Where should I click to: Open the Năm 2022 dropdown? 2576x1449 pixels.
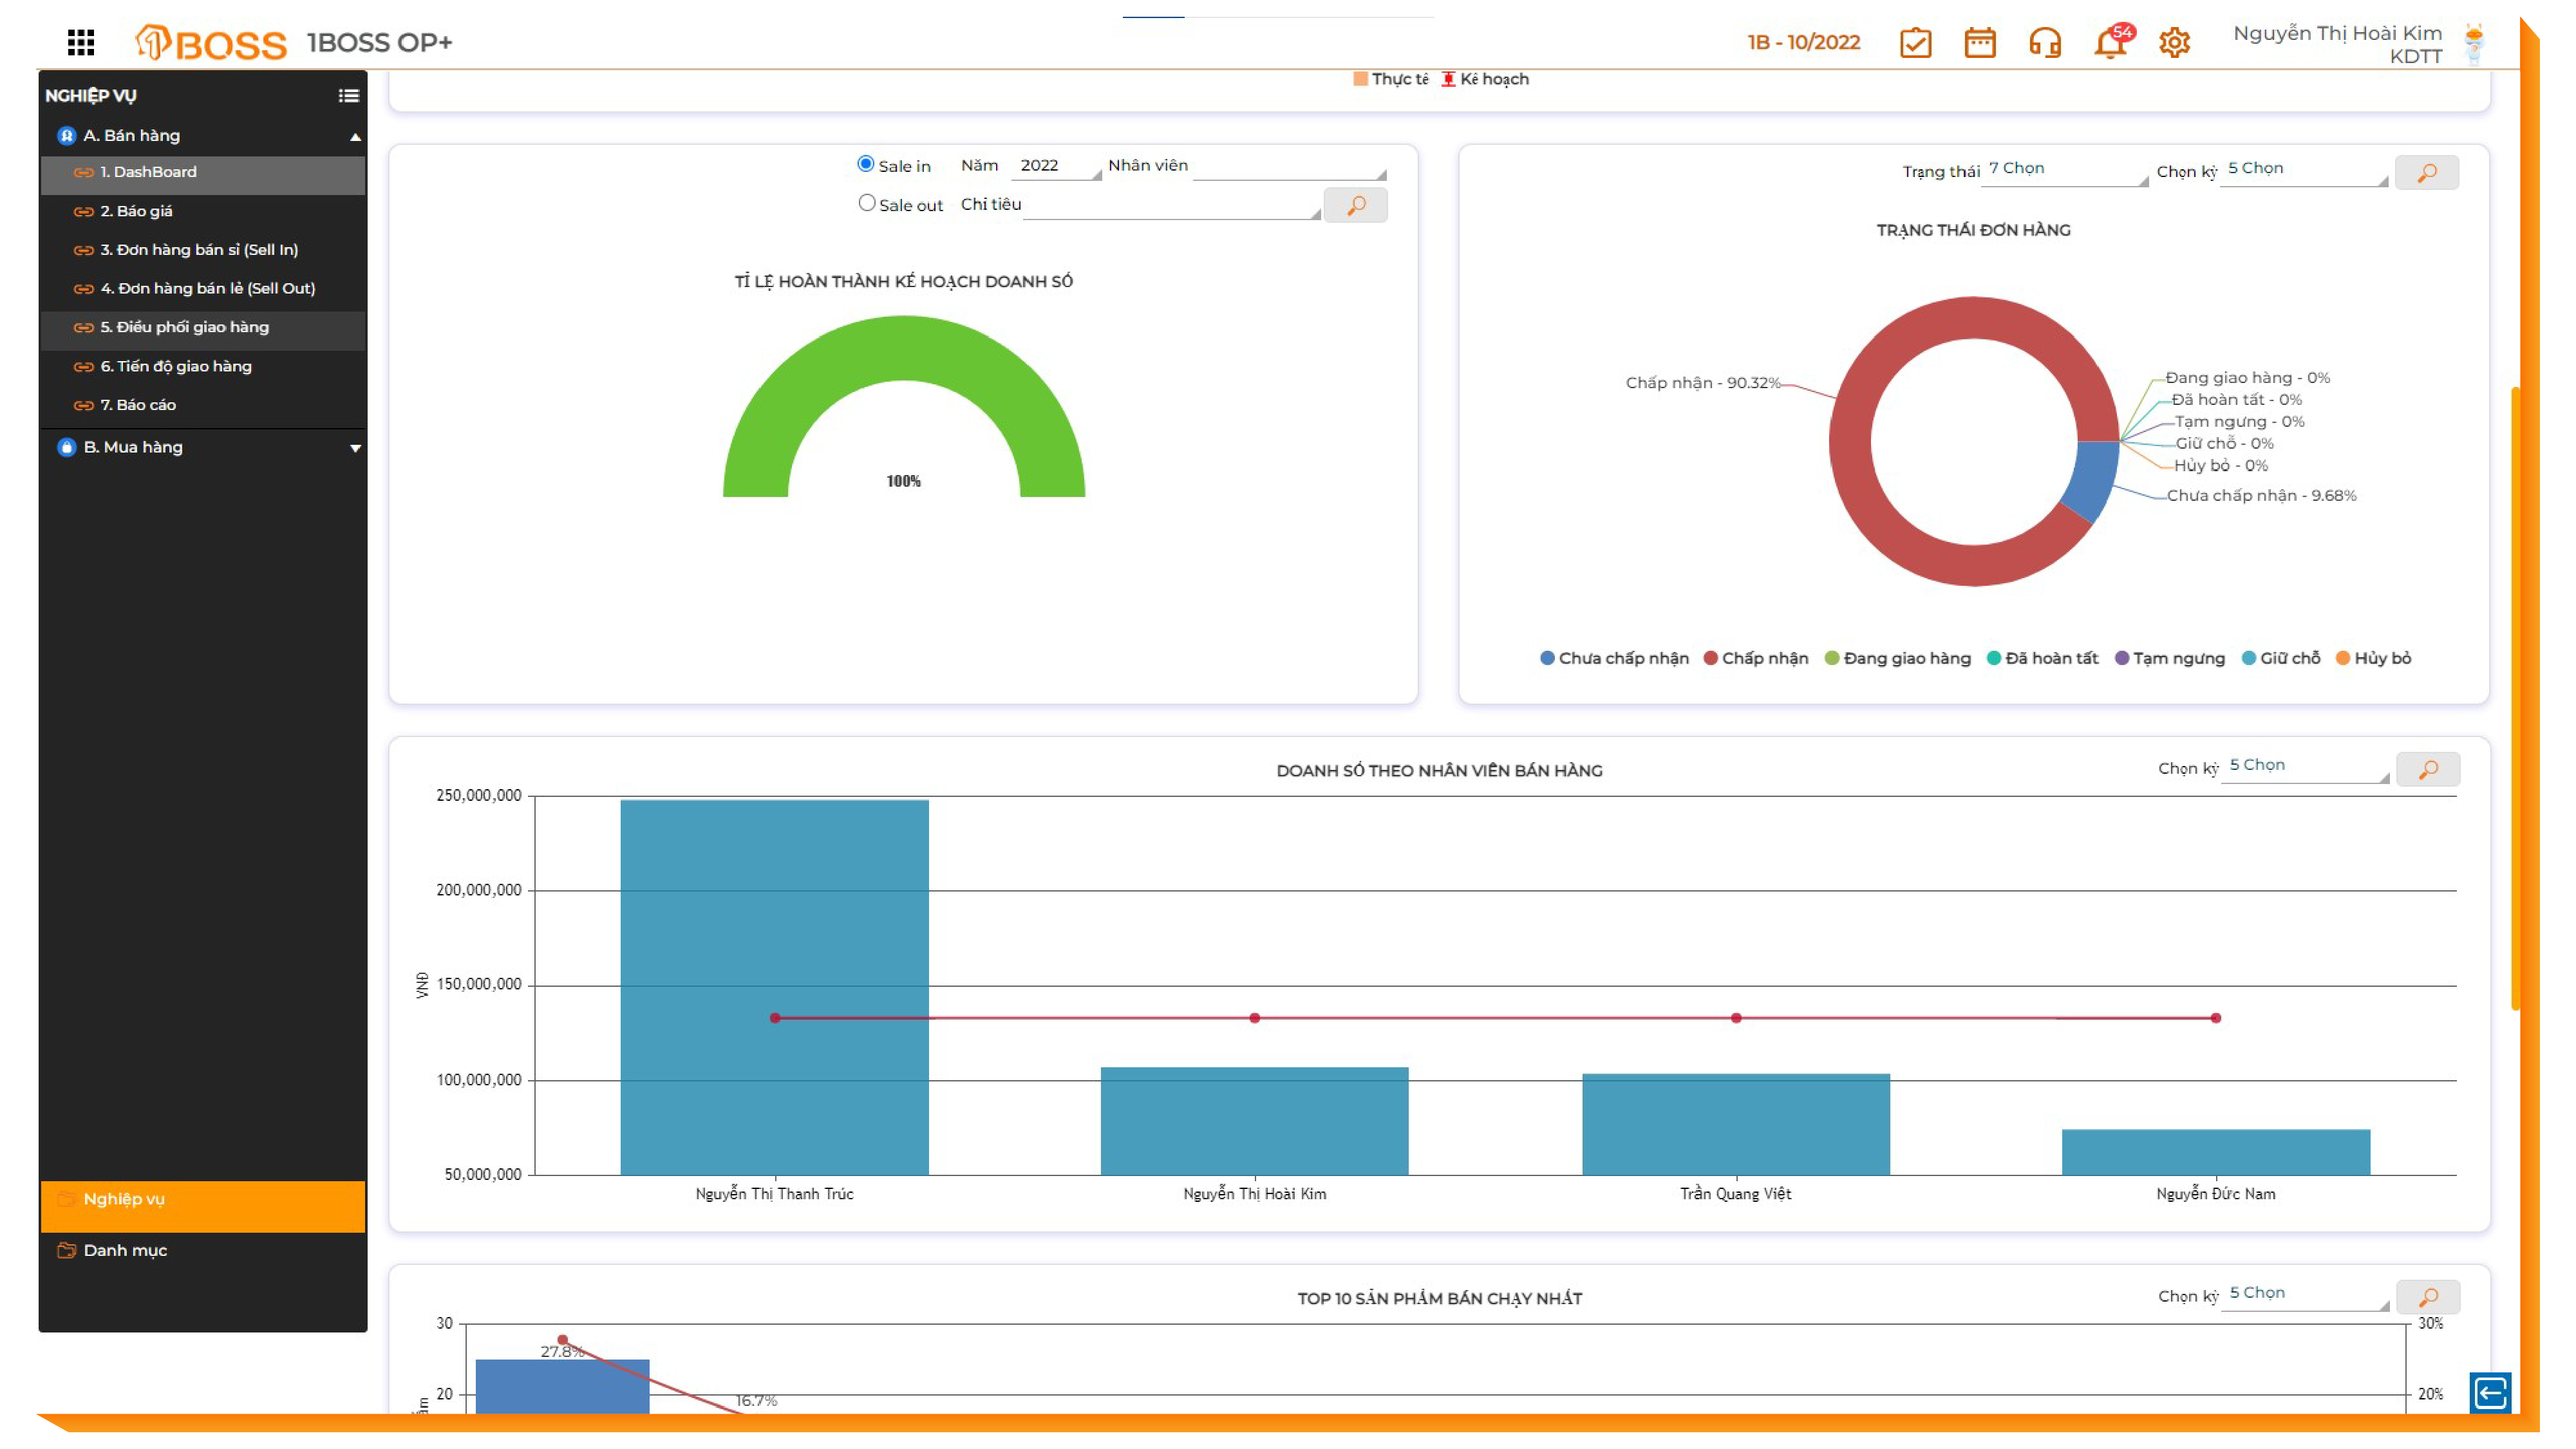(x=1056, y=166)
